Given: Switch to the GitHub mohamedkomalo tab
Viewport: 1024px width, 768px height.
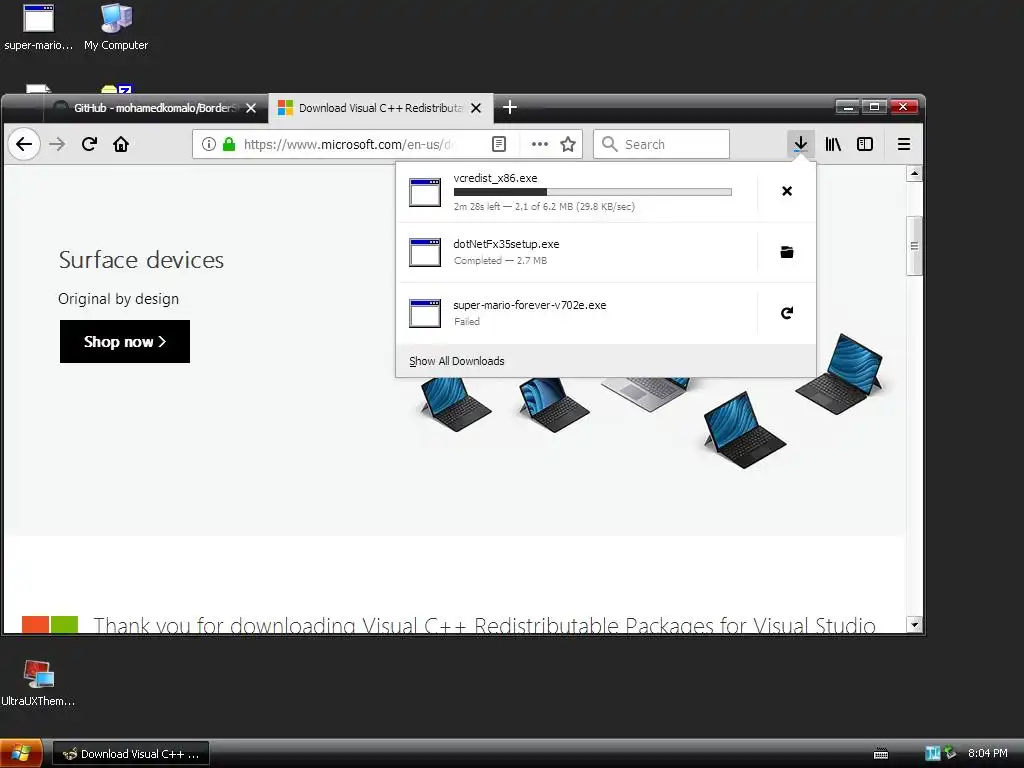Looking at the screenshot, I should tap(155, 108).
